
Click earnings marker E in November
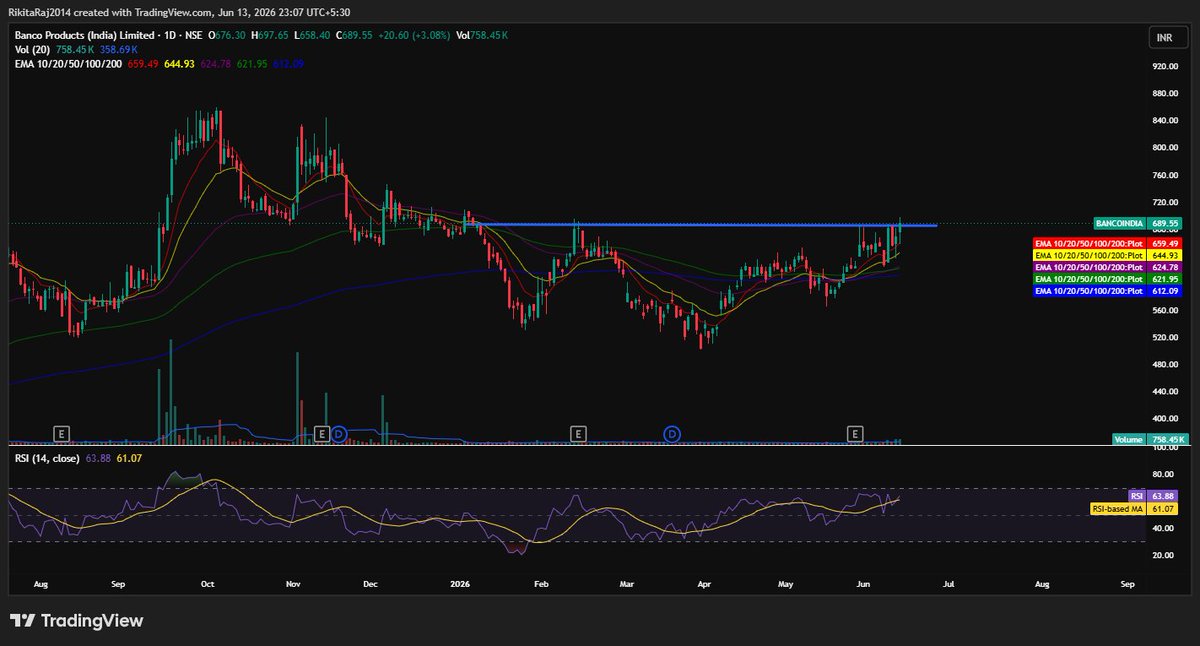pyautogui.click(x=322, y=433)
